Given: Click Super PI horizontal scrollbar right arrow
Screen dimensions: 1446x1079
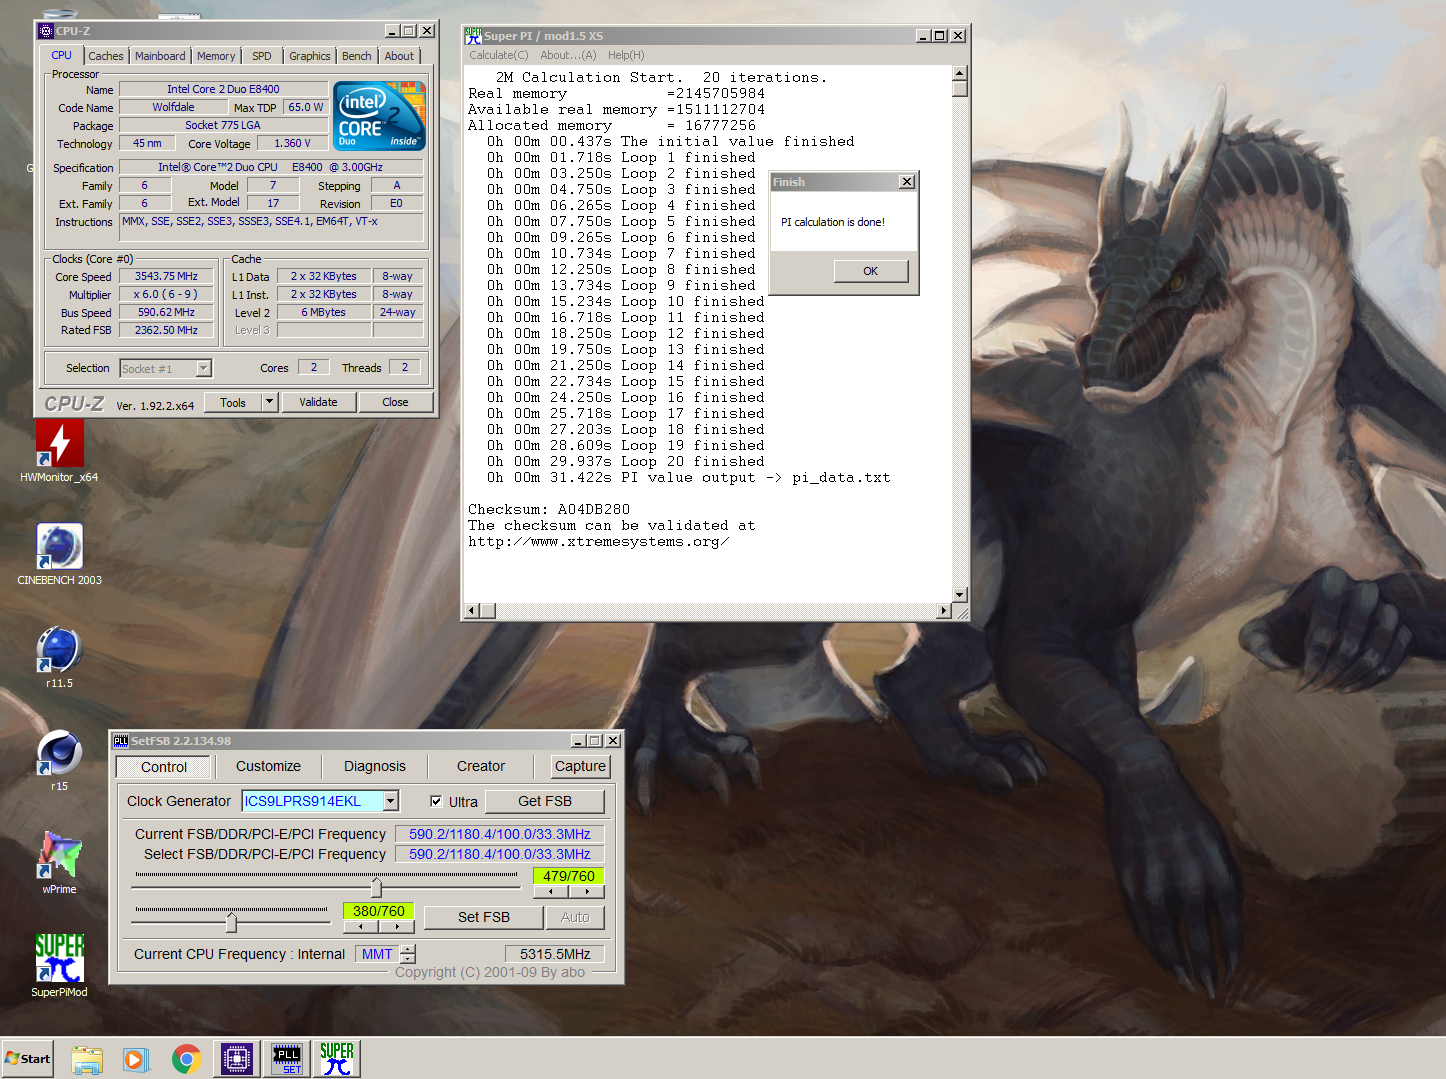Looking at the screenshot, I should [x=944, y=610].
